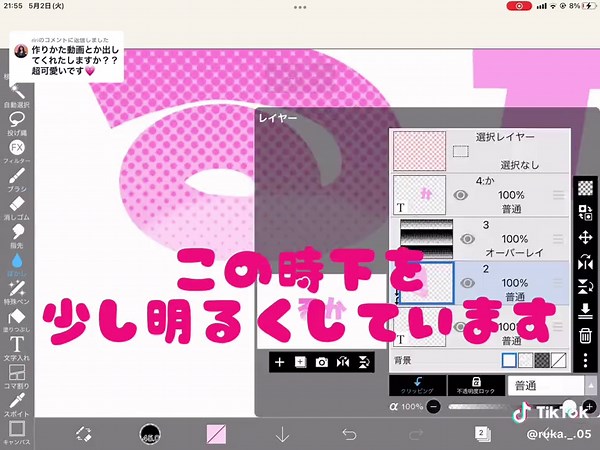Viewport: 600px width, 450px height.
Task: Rotate-flip horizontal icon in right toolbar
Action: tap(585, 262)
